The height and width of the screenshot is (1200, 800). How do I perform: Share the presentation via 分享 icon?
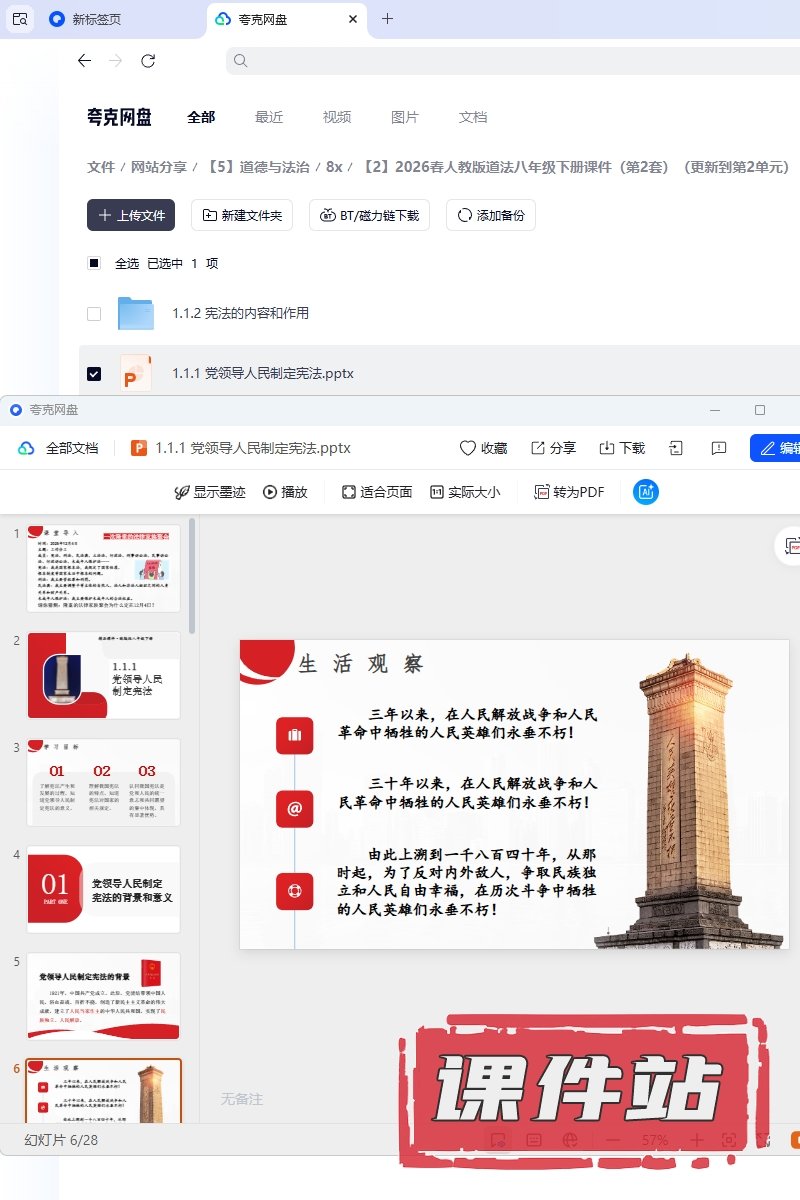pyautogui.click(x=538, y=448)
